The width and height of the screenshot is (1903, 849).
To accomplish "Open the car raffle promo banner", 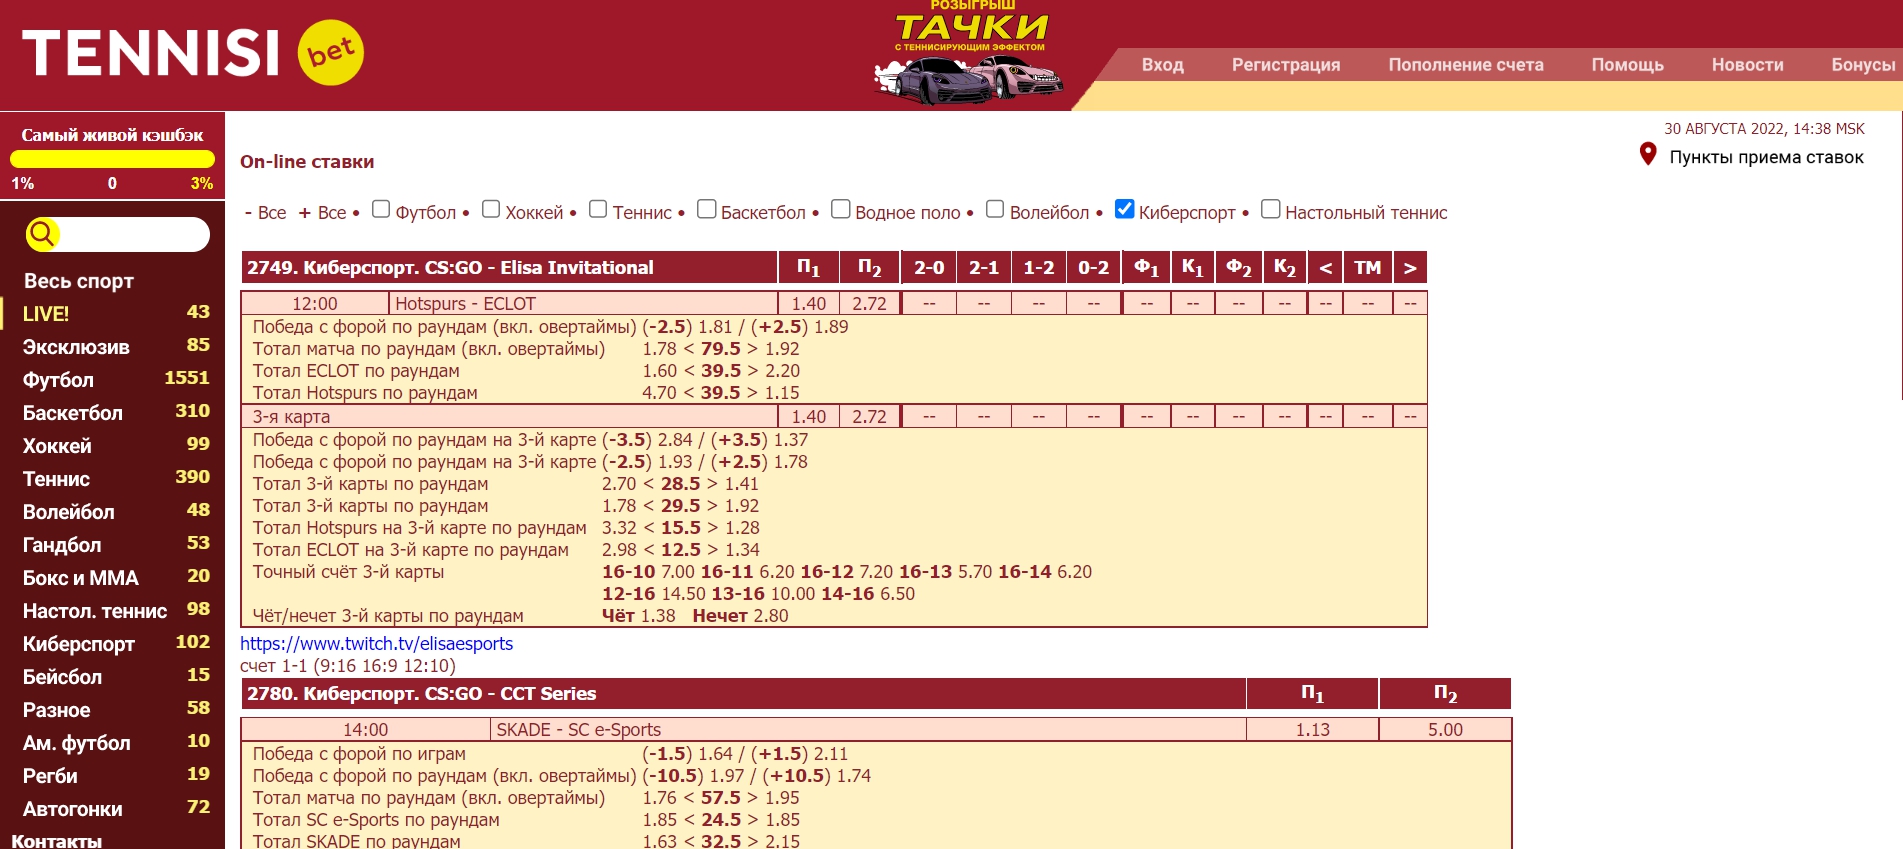I will 969,55.
